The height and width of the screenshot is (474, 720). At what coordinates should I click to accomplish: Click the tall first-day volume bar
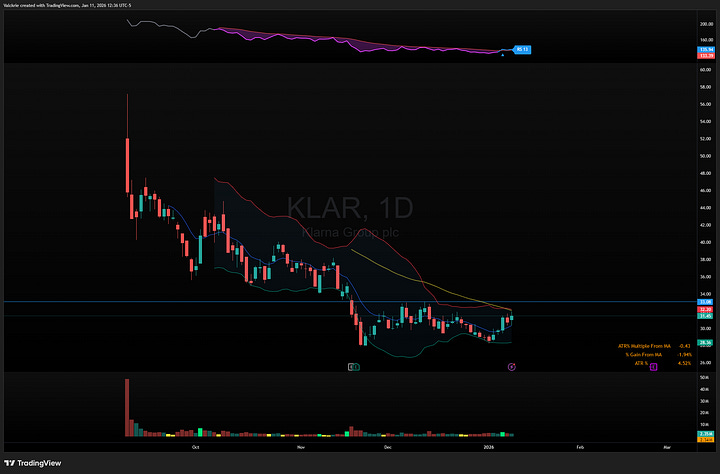pyautogui.click(x=127, y=407)
